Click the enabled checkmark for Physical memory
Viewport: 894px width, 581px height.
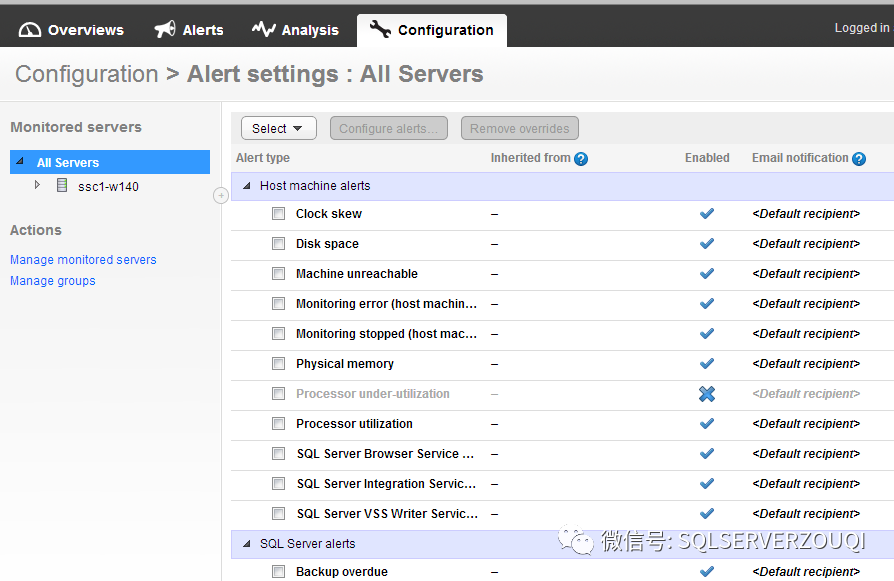click(707, 364)
